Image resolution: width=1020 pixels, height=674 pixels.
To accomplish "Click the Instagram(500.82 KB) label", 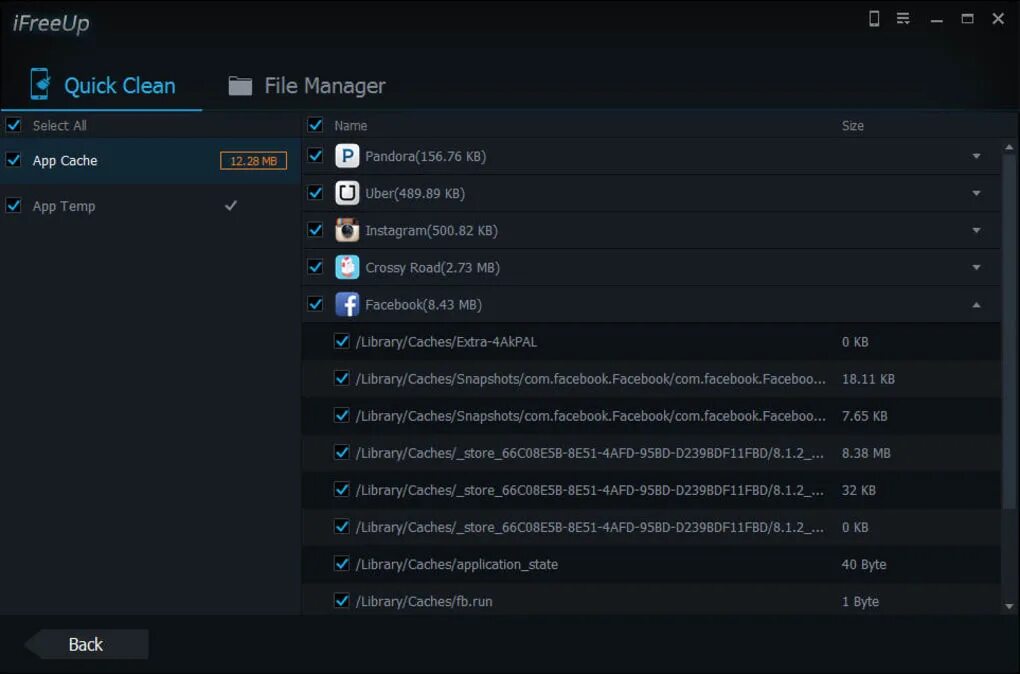I will (431, 230).
